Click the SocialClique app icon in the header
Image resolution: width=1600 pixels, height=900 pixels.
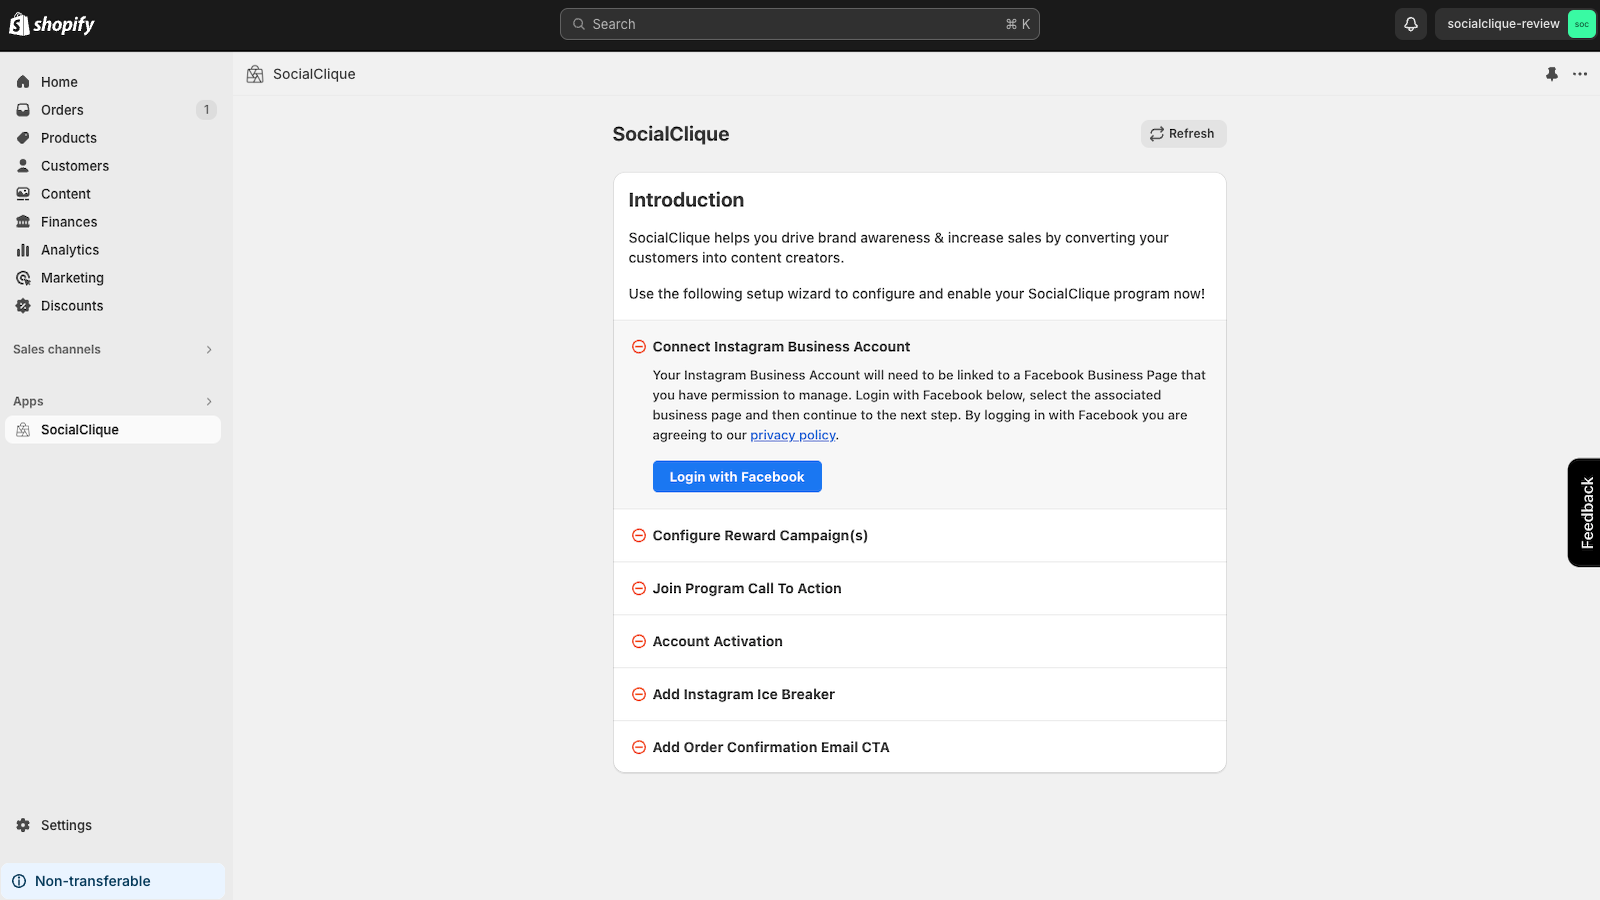click(x=255, y=74)
